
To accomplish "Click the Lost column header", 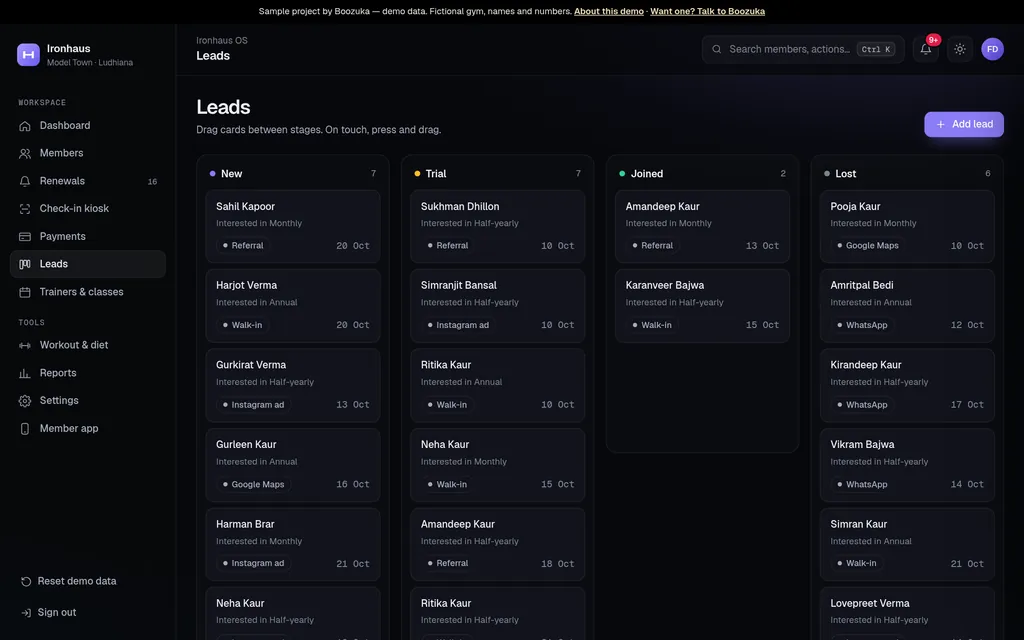I will (x=907, y=174).
